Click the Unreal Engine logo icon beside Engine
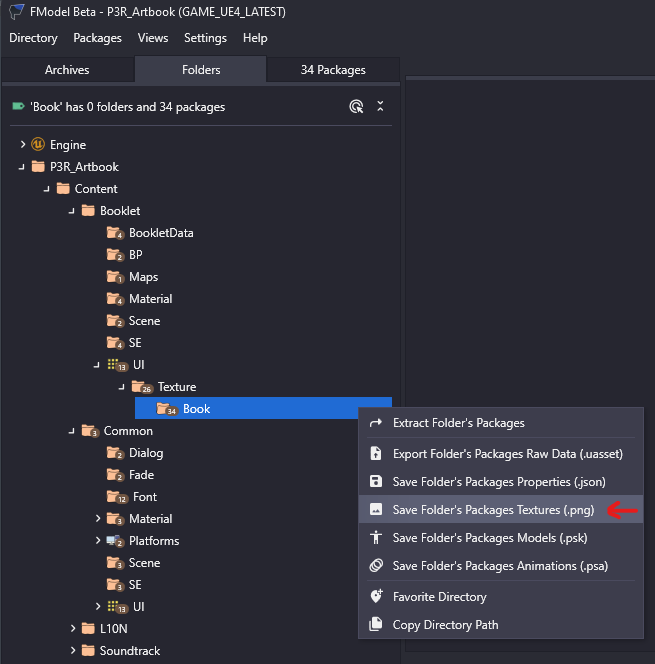 tap(39, 145)
